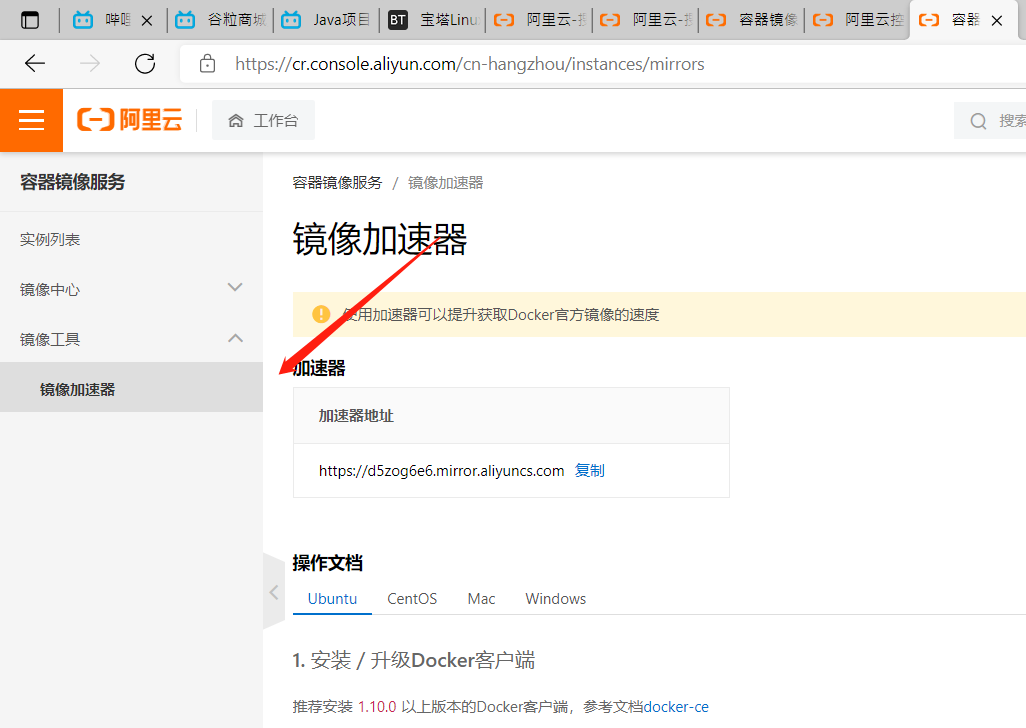Open the 容器镜像服务 breadcrumb link
Image resolution: width=1026 pixels, height=728 pixels.
334,182
